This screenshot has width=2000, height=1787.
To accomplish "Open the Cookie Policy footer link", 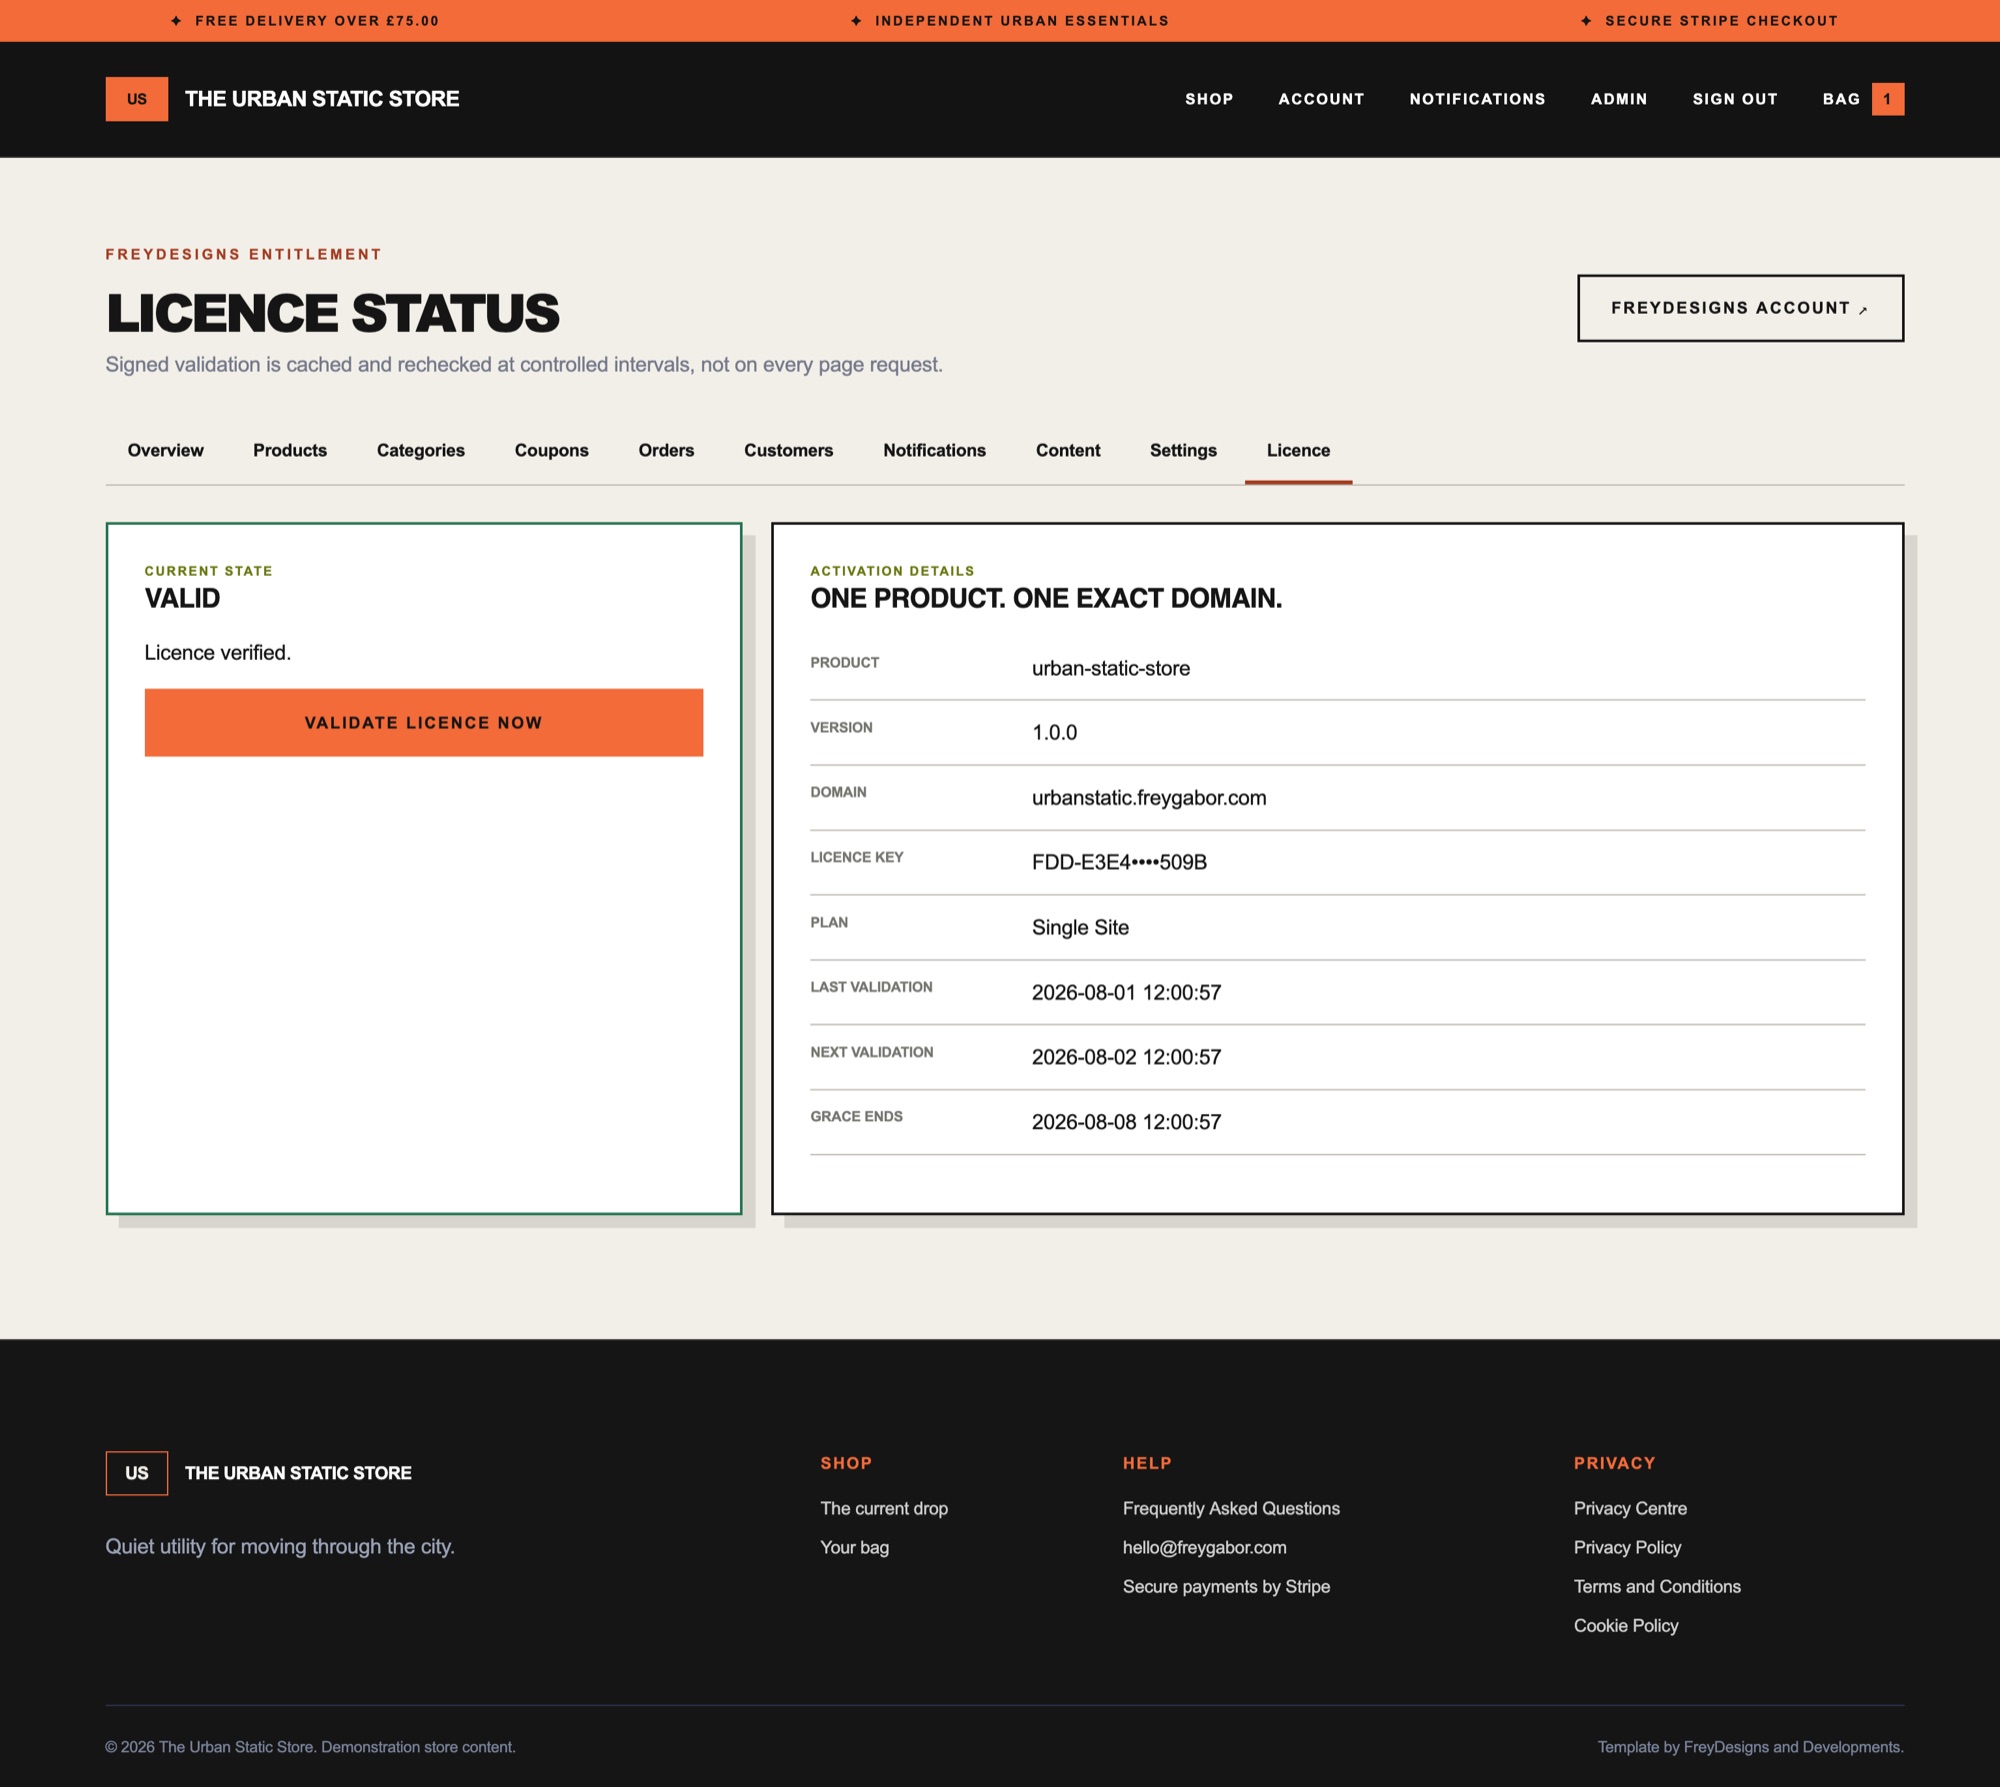I will click(1626, 1625).
